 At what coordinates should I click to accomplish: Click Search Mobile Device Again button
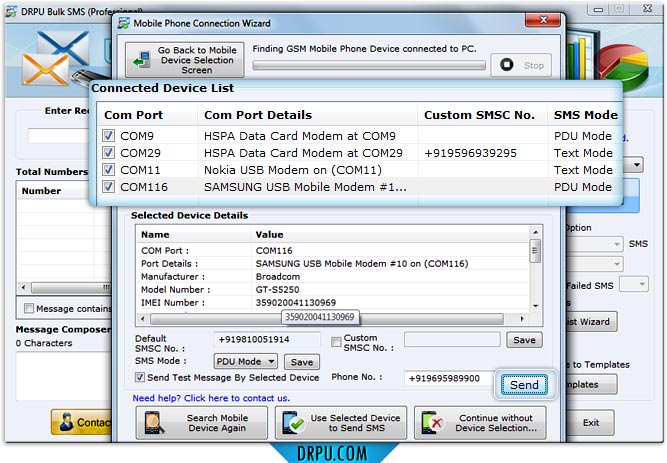(x=202, y=423)
